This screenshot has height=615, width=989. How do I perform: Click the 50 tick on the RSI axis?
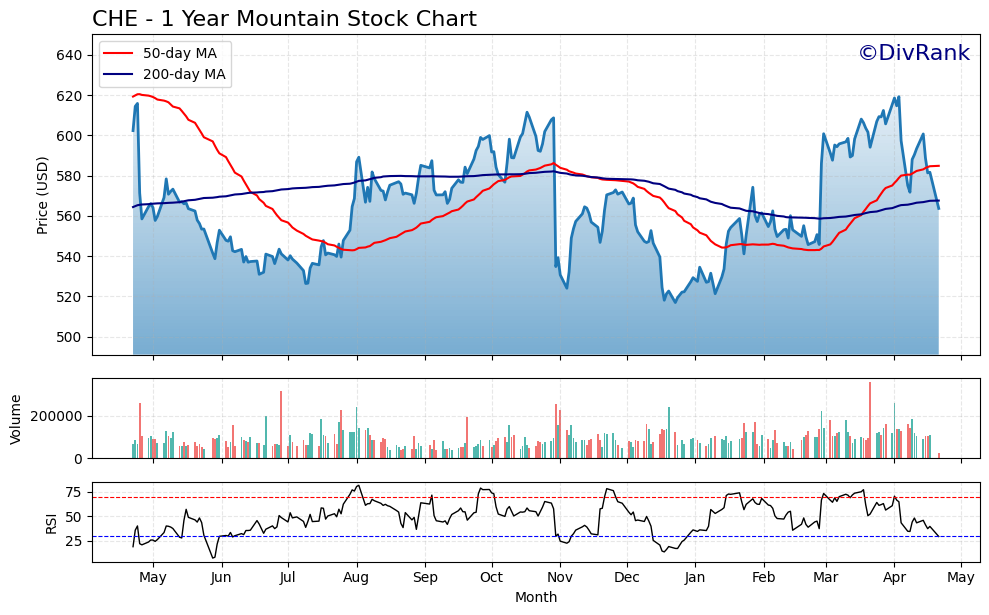[x=74, y=517]
